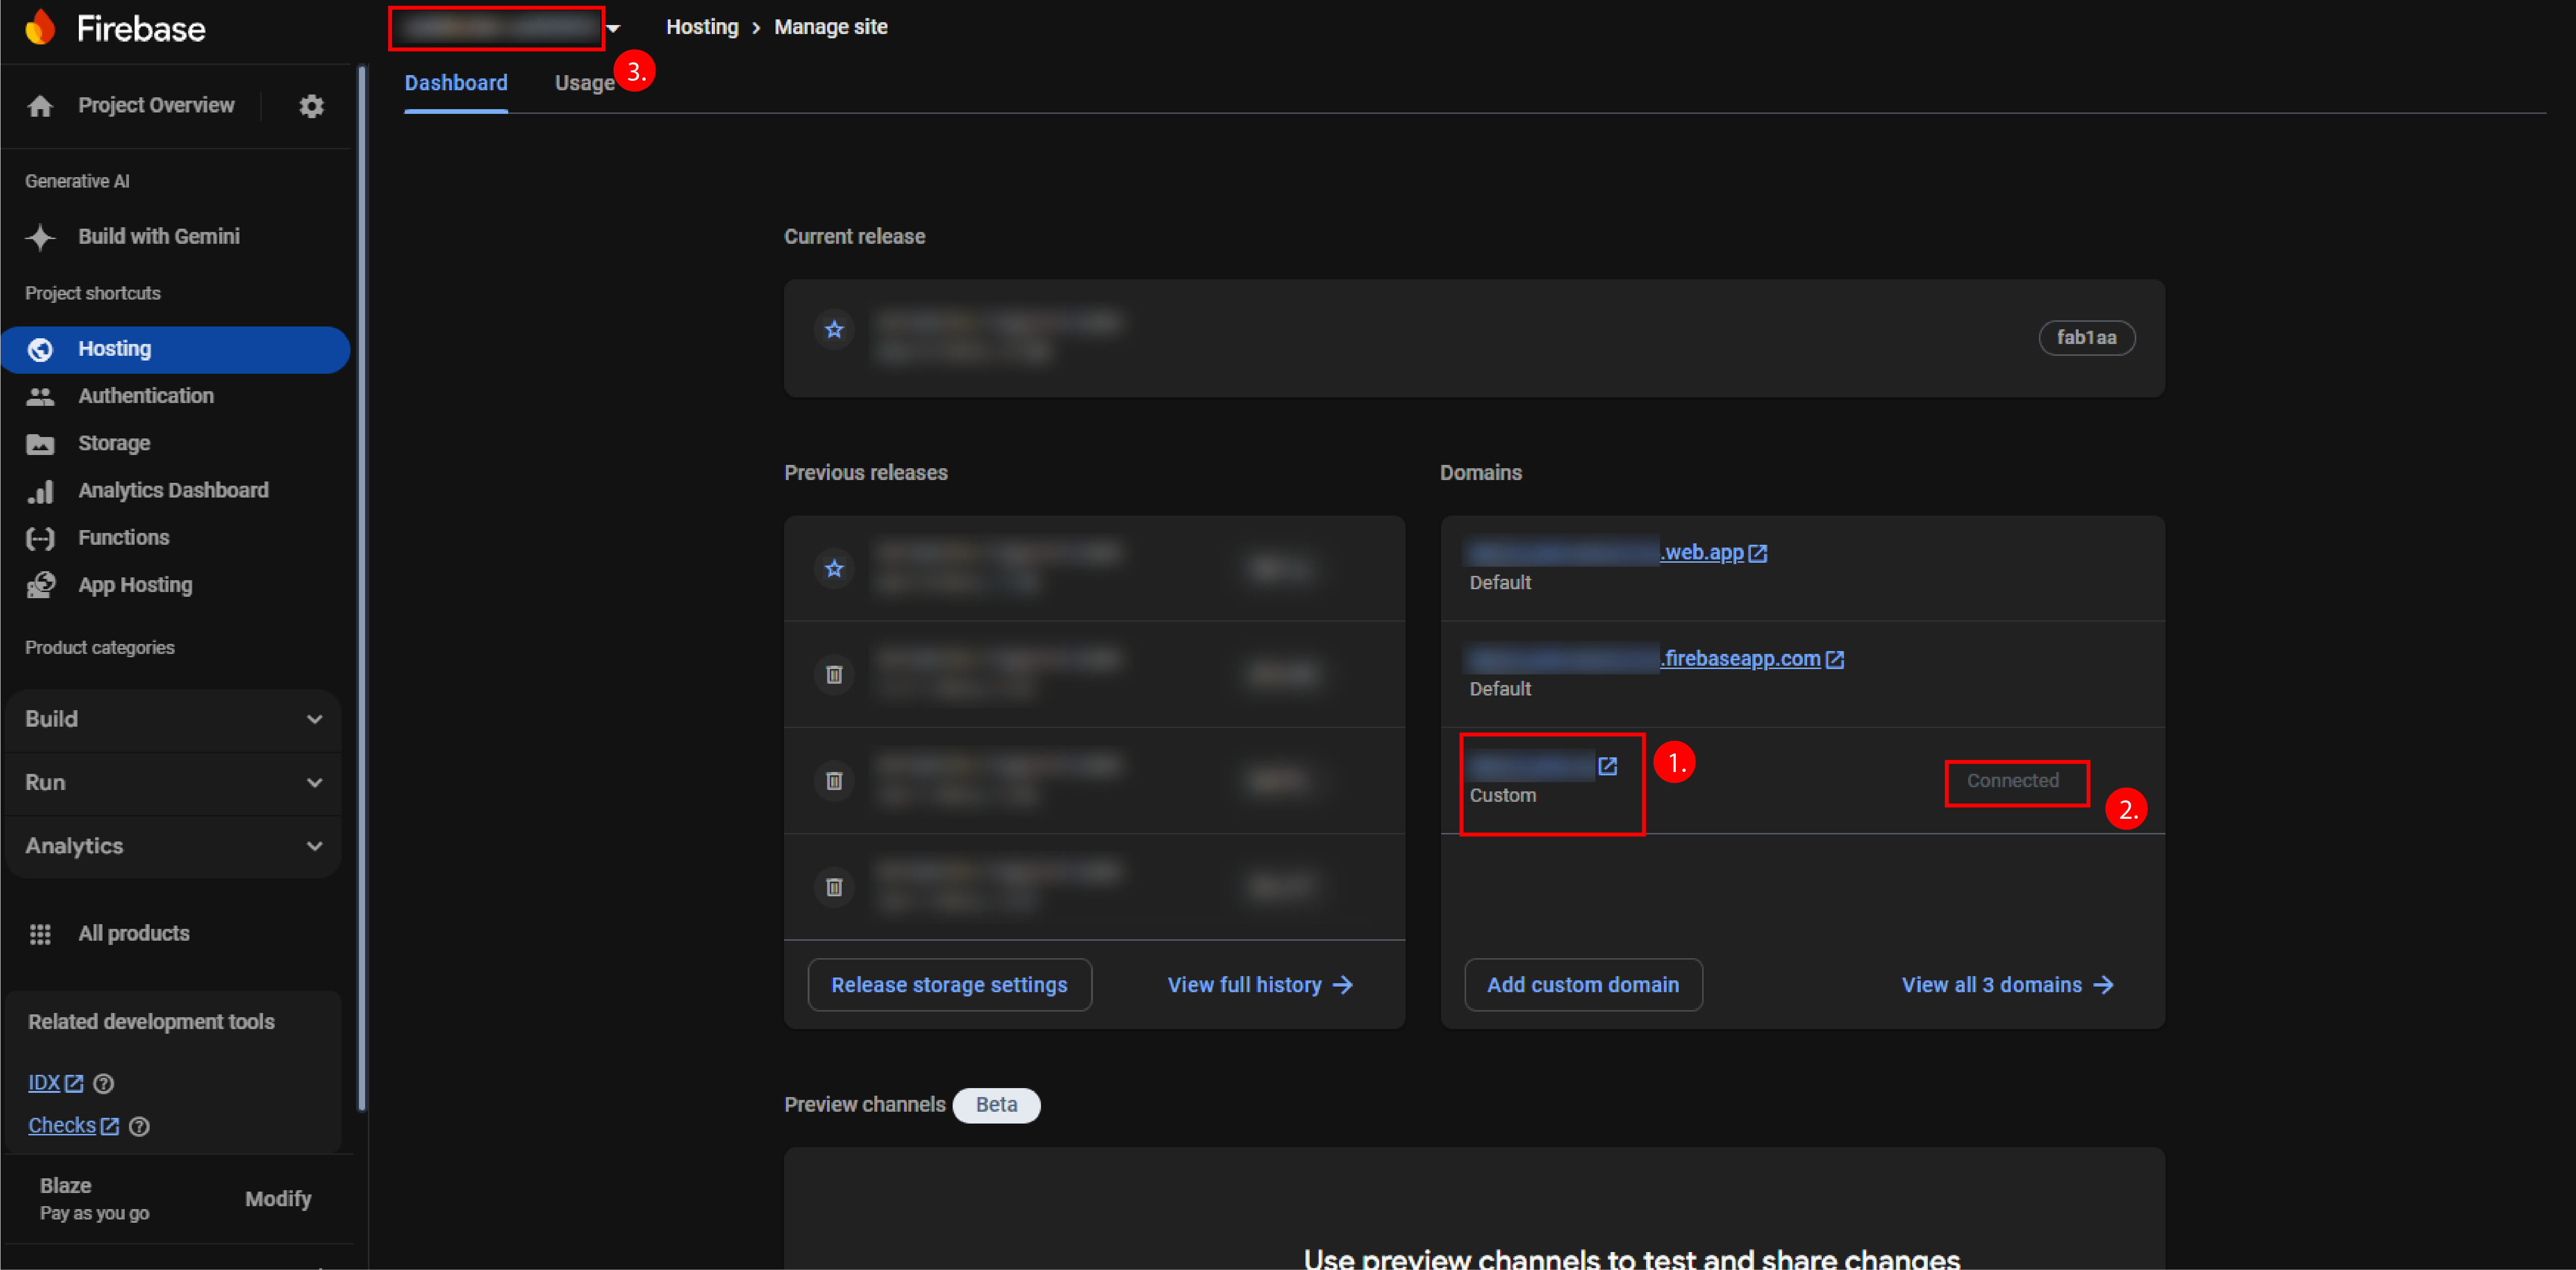The width and height of the screenshot is (2576, 1270).
Task: Expand the Build category
Action: pos(173,719)
